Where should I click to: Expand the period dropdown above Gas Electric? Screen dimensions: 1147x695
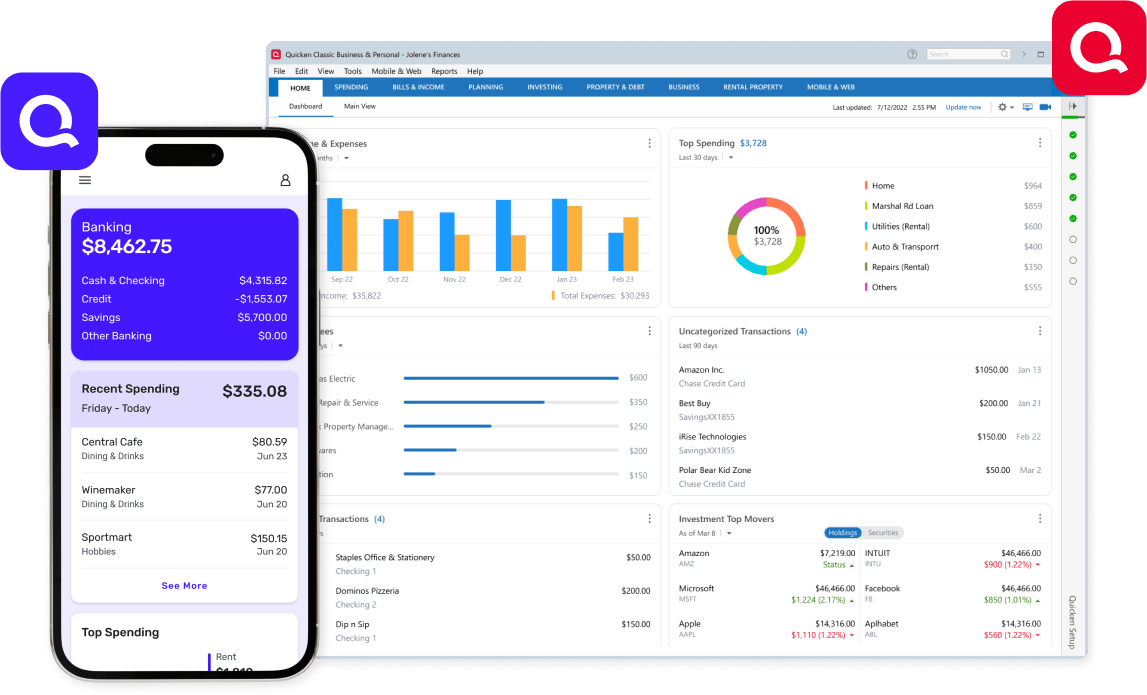click(340, 345)
